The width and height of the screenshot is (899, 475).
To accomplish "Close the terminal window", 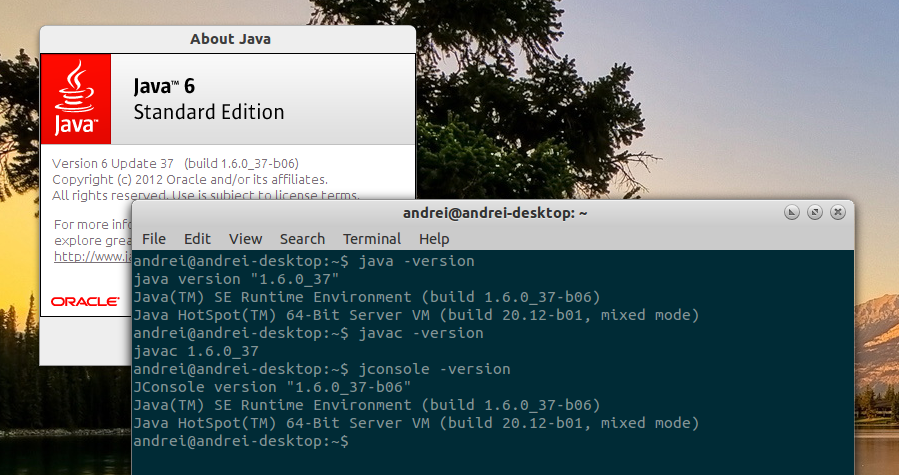I will pyautogui.click(x=838, y=212).
